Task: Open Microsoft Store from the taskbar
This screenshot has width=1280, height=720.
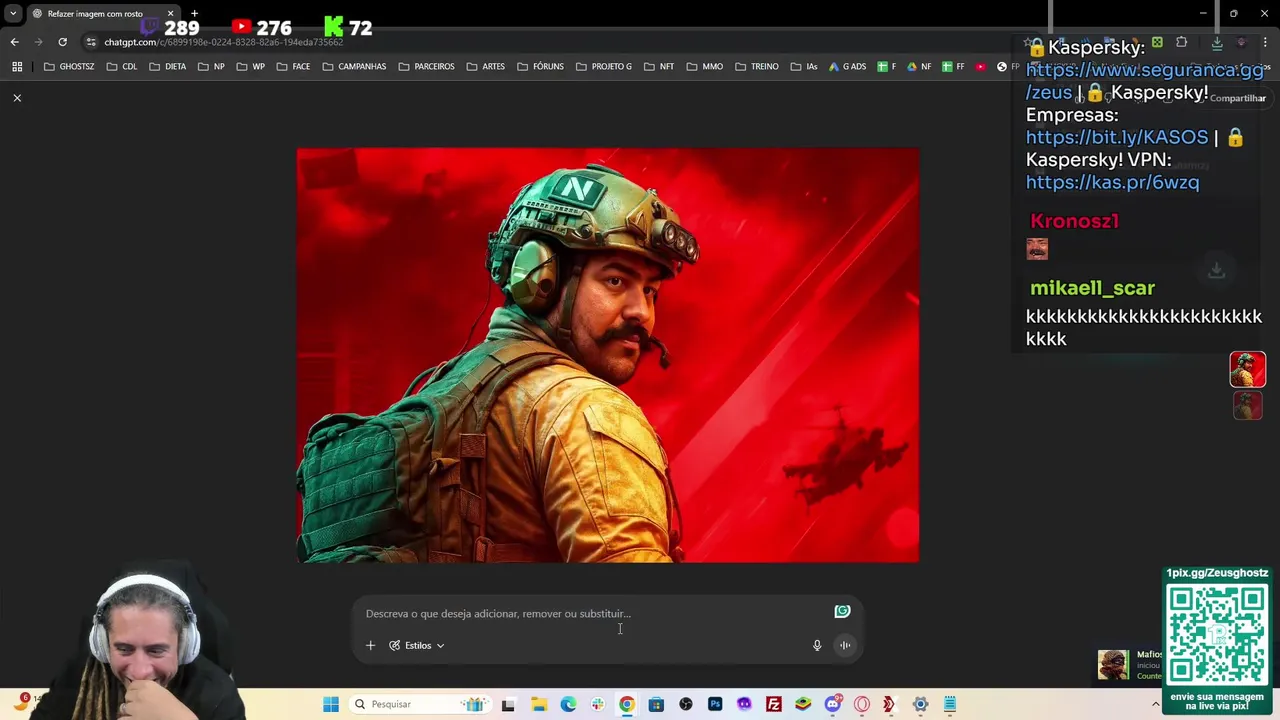Action: point(656,705)
